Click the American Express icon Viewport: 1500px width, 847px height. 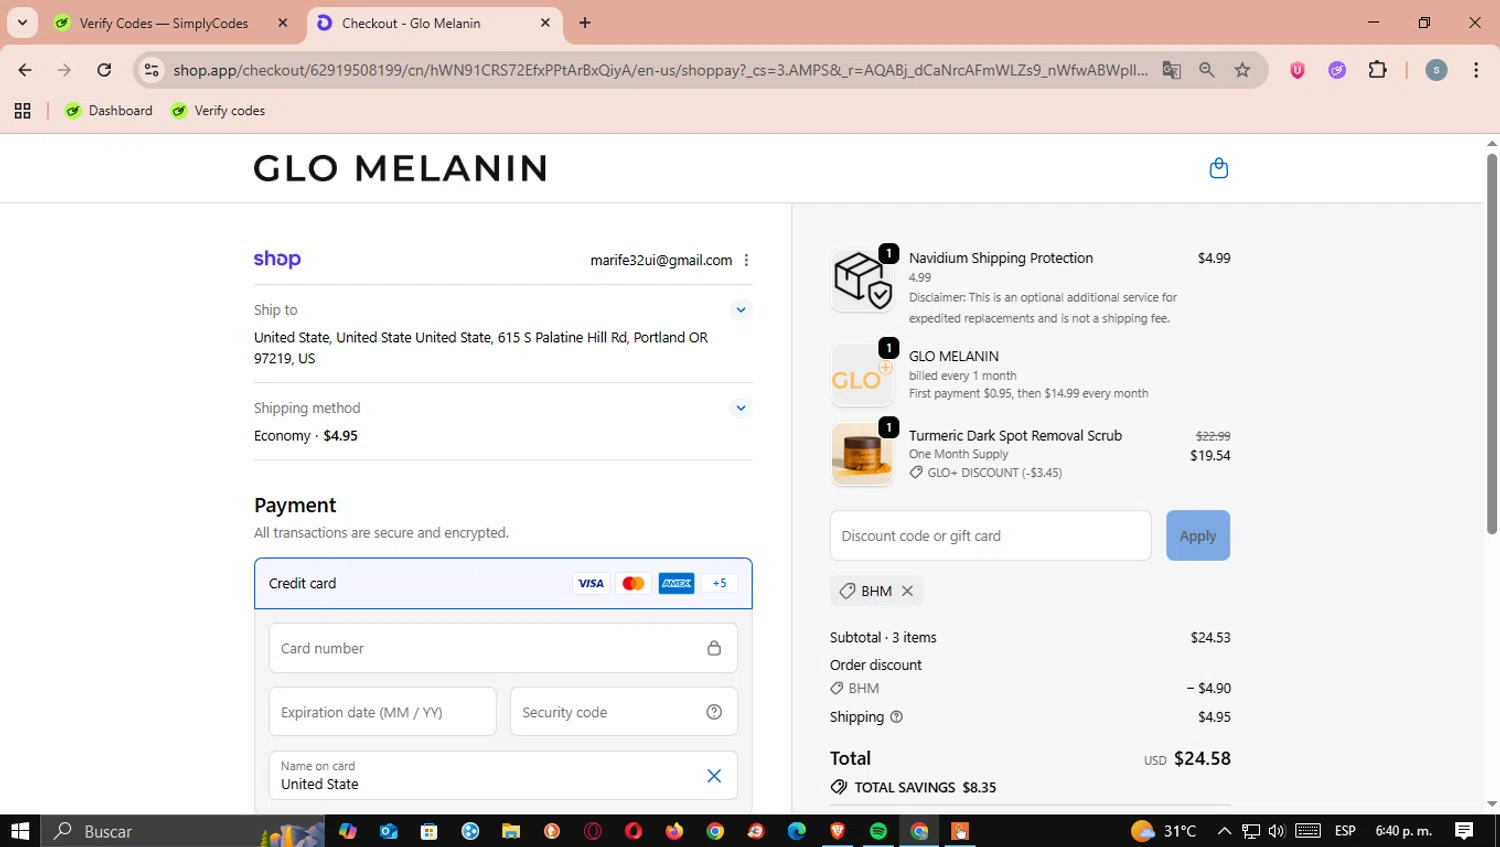tap(676, 583)
